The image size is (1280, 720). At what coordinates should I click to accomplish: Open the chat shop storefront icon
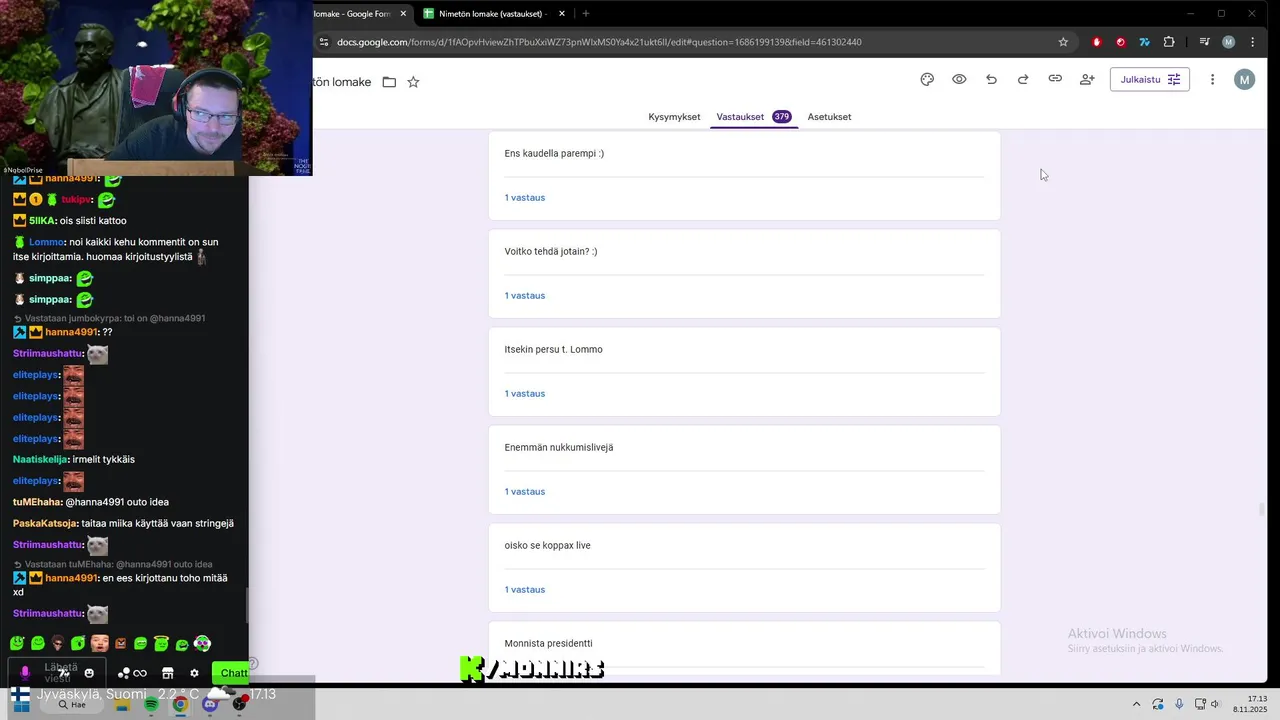pos(168,673)
